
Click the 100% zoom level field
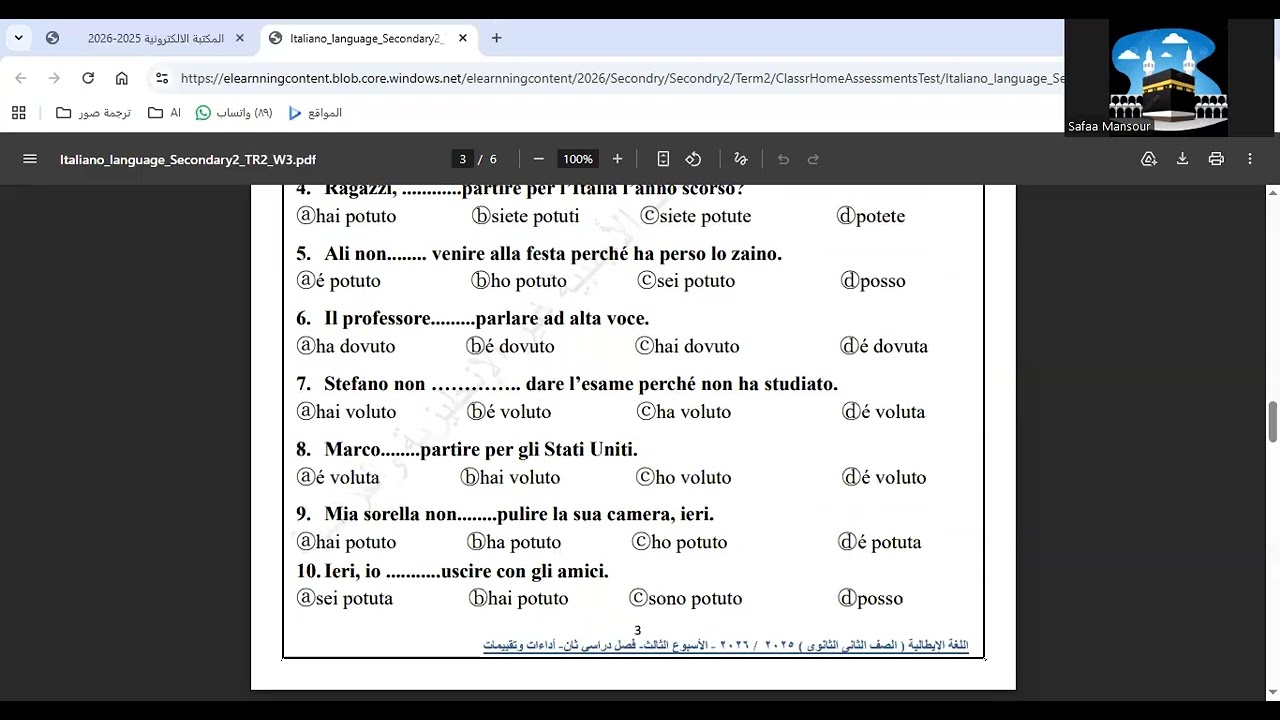point(577,159)
